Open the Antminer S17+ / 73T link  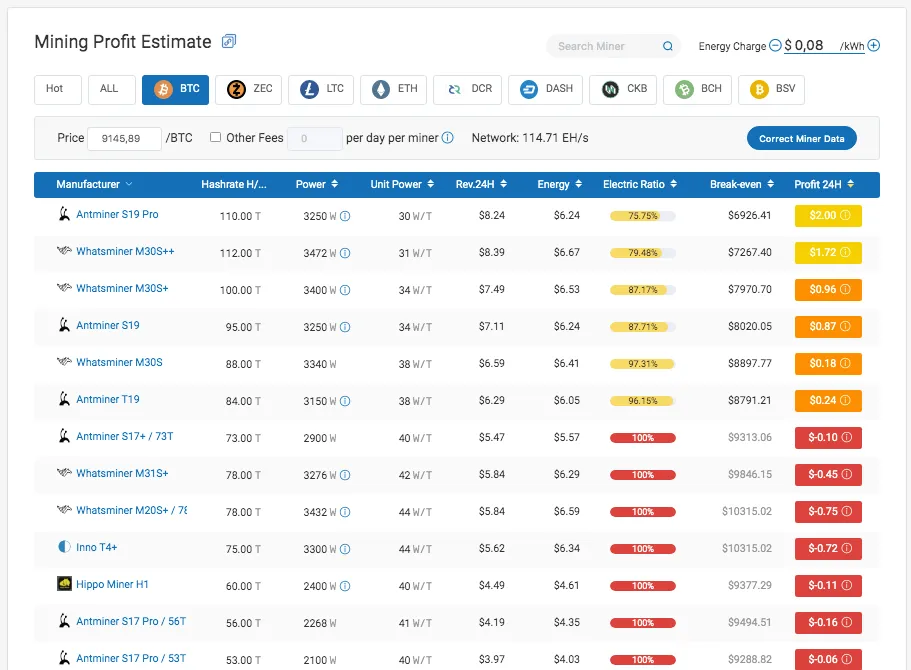coord(124,436)
